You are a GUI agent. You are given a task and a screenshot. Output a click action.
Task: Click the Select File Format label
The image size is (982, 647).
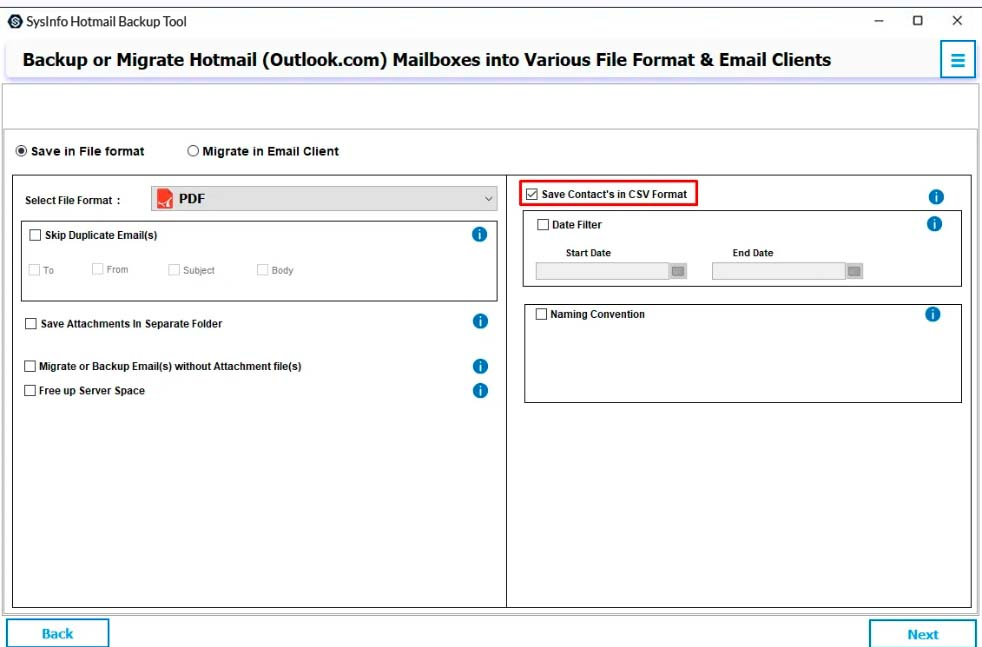[x=73, y=200]
